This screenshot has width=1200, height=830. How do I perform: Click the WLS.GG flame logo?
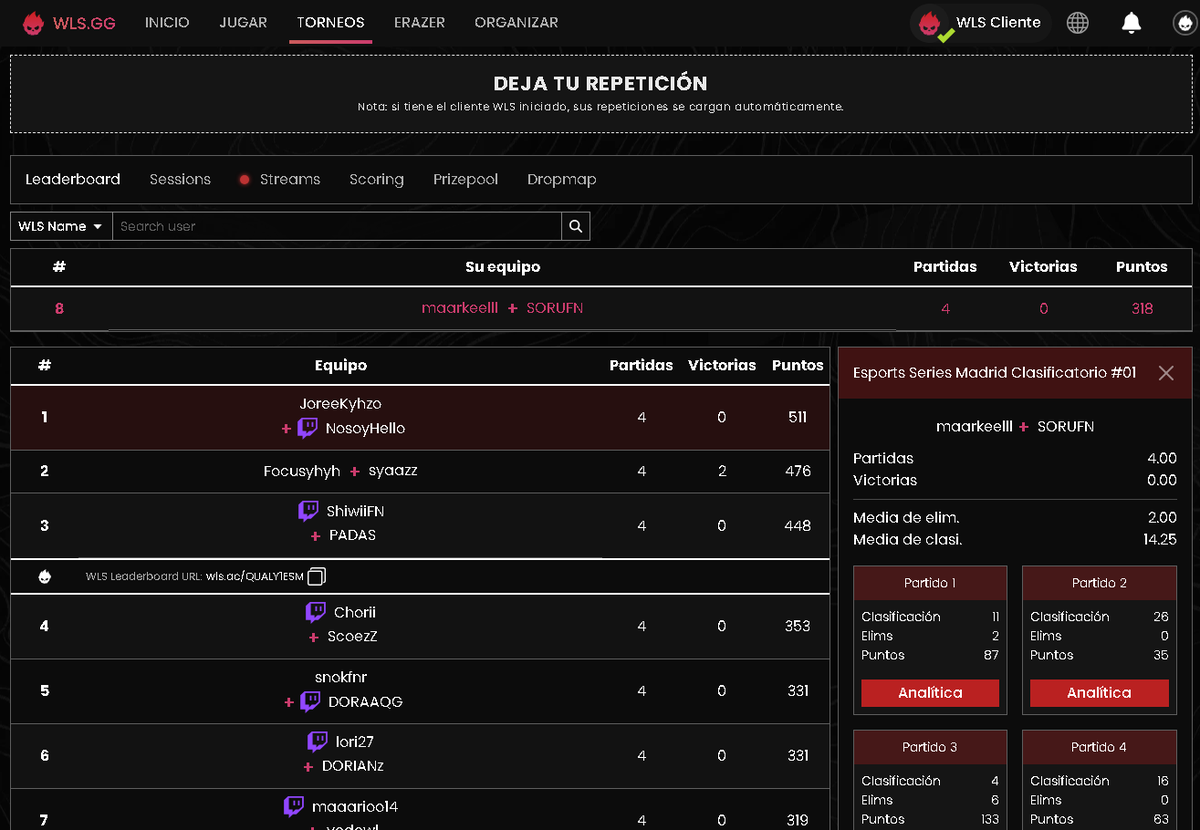tap(33, 23)
